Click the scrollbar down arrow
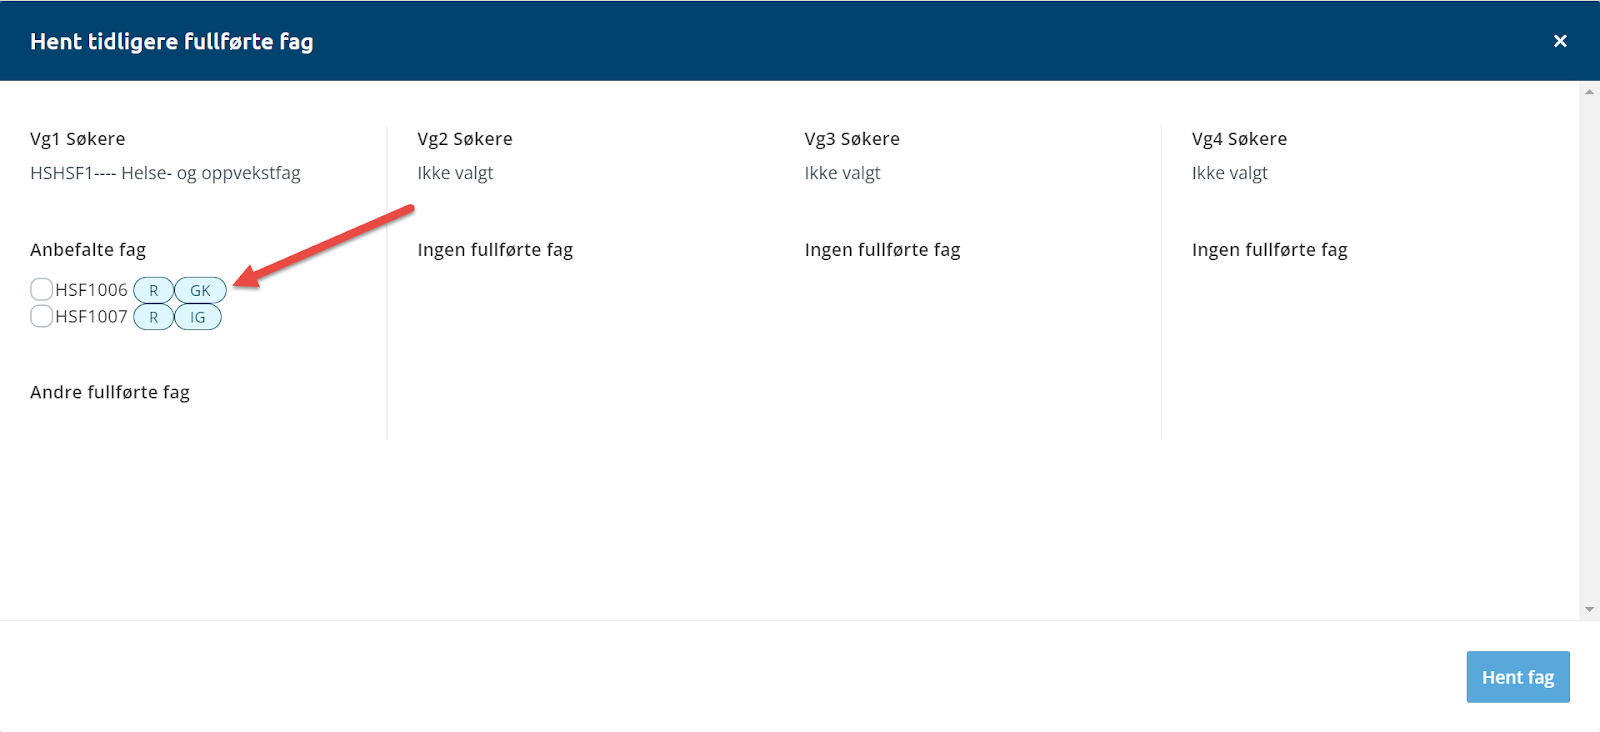Image resolution: width=1600 pixels, height=732 pixels. (1589, 609)
